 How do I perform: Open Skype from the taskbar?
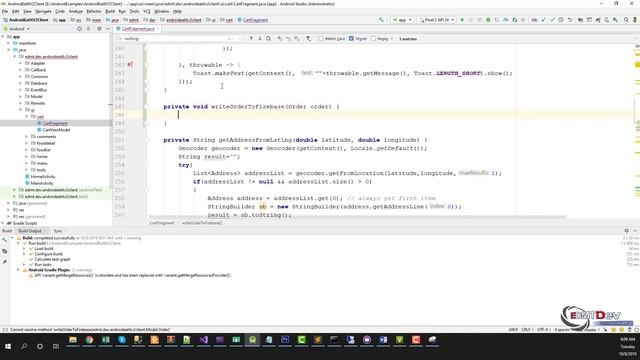122,340
